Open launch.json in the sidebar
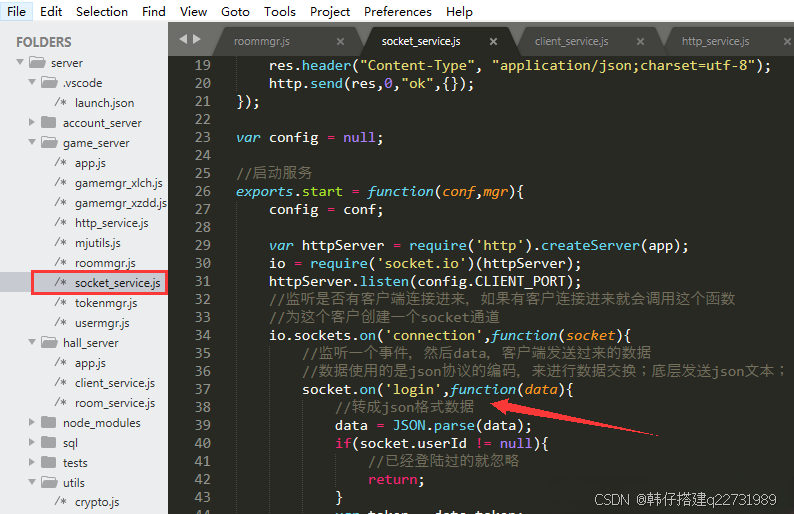 pos(104,103)
